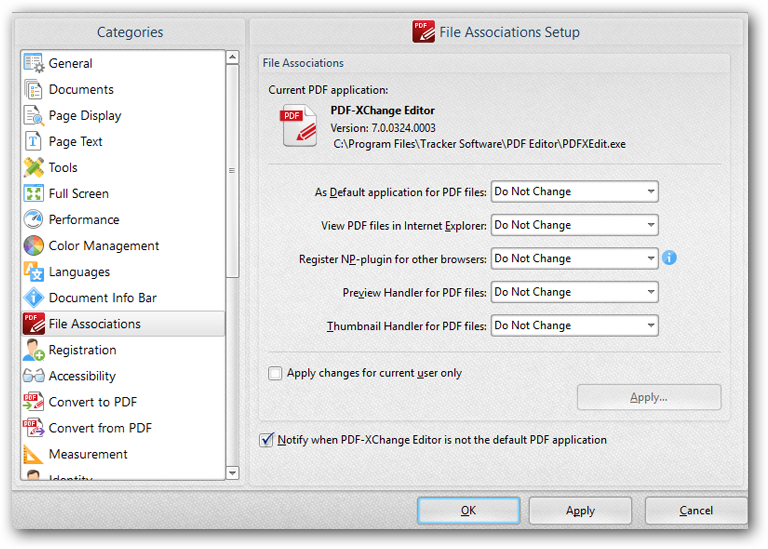Click the Convert to PDF icon
Screen dimensions: 768x549
[34, 402]
